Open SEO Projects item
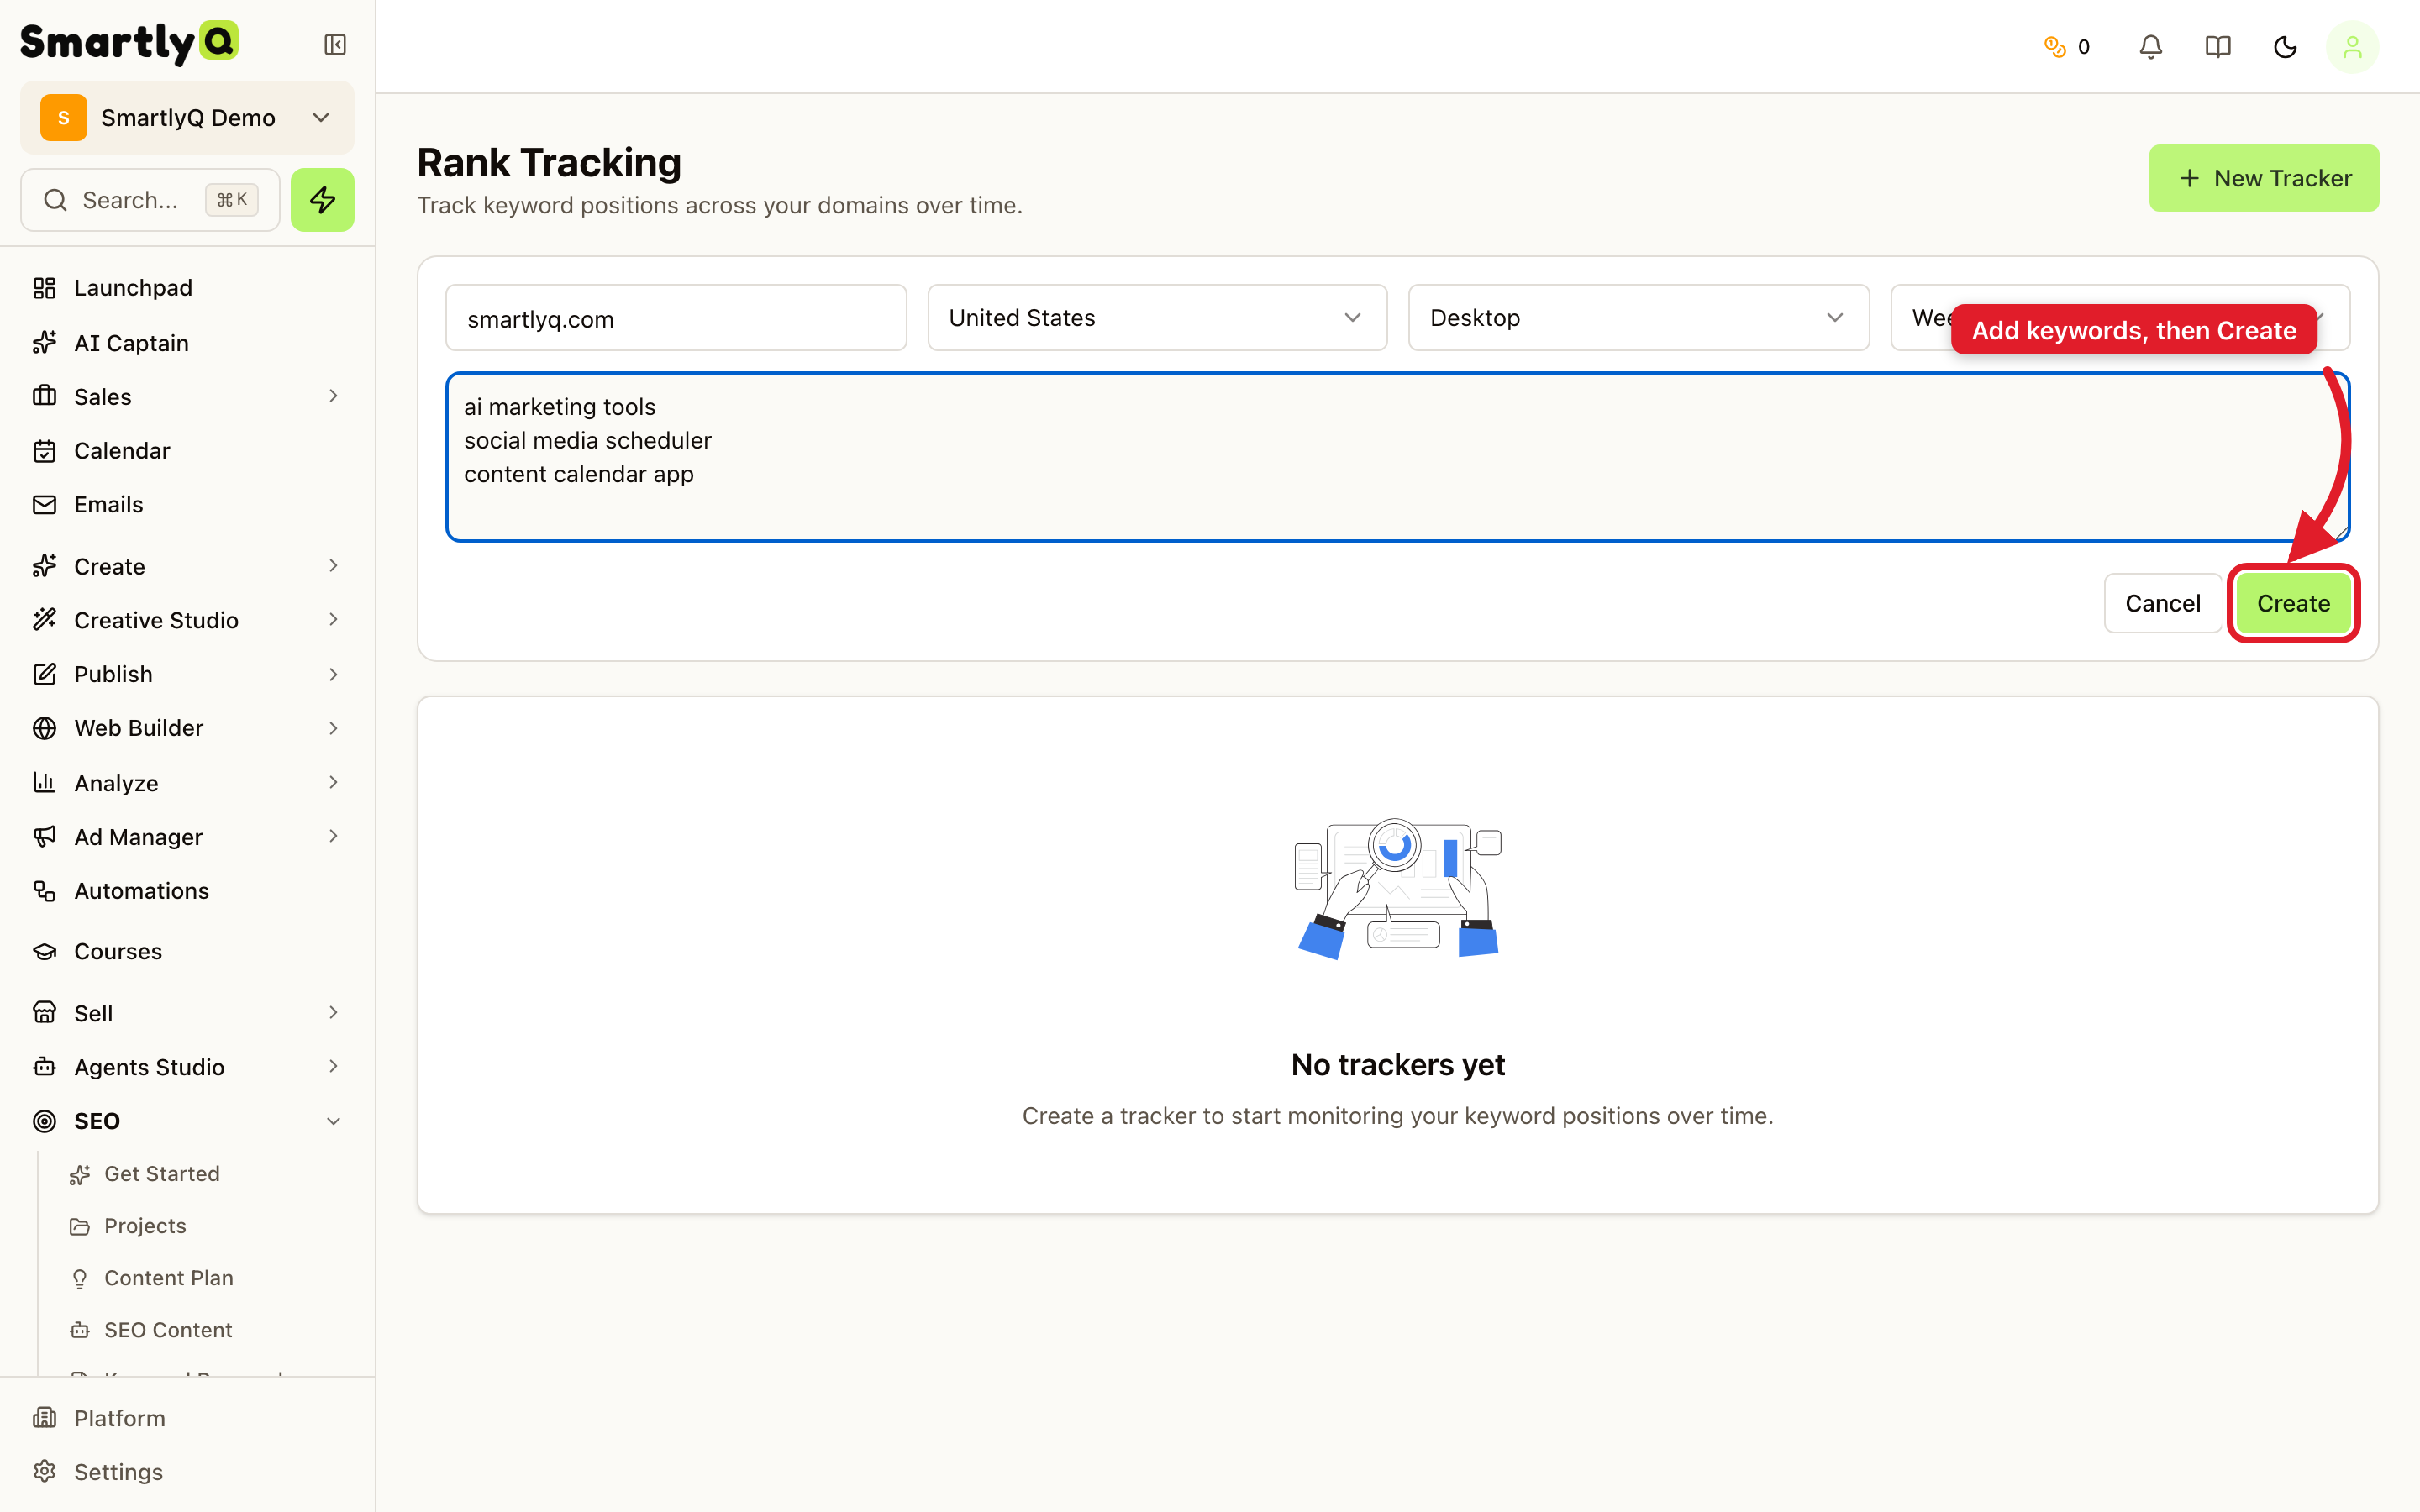 pos(145,1226)
